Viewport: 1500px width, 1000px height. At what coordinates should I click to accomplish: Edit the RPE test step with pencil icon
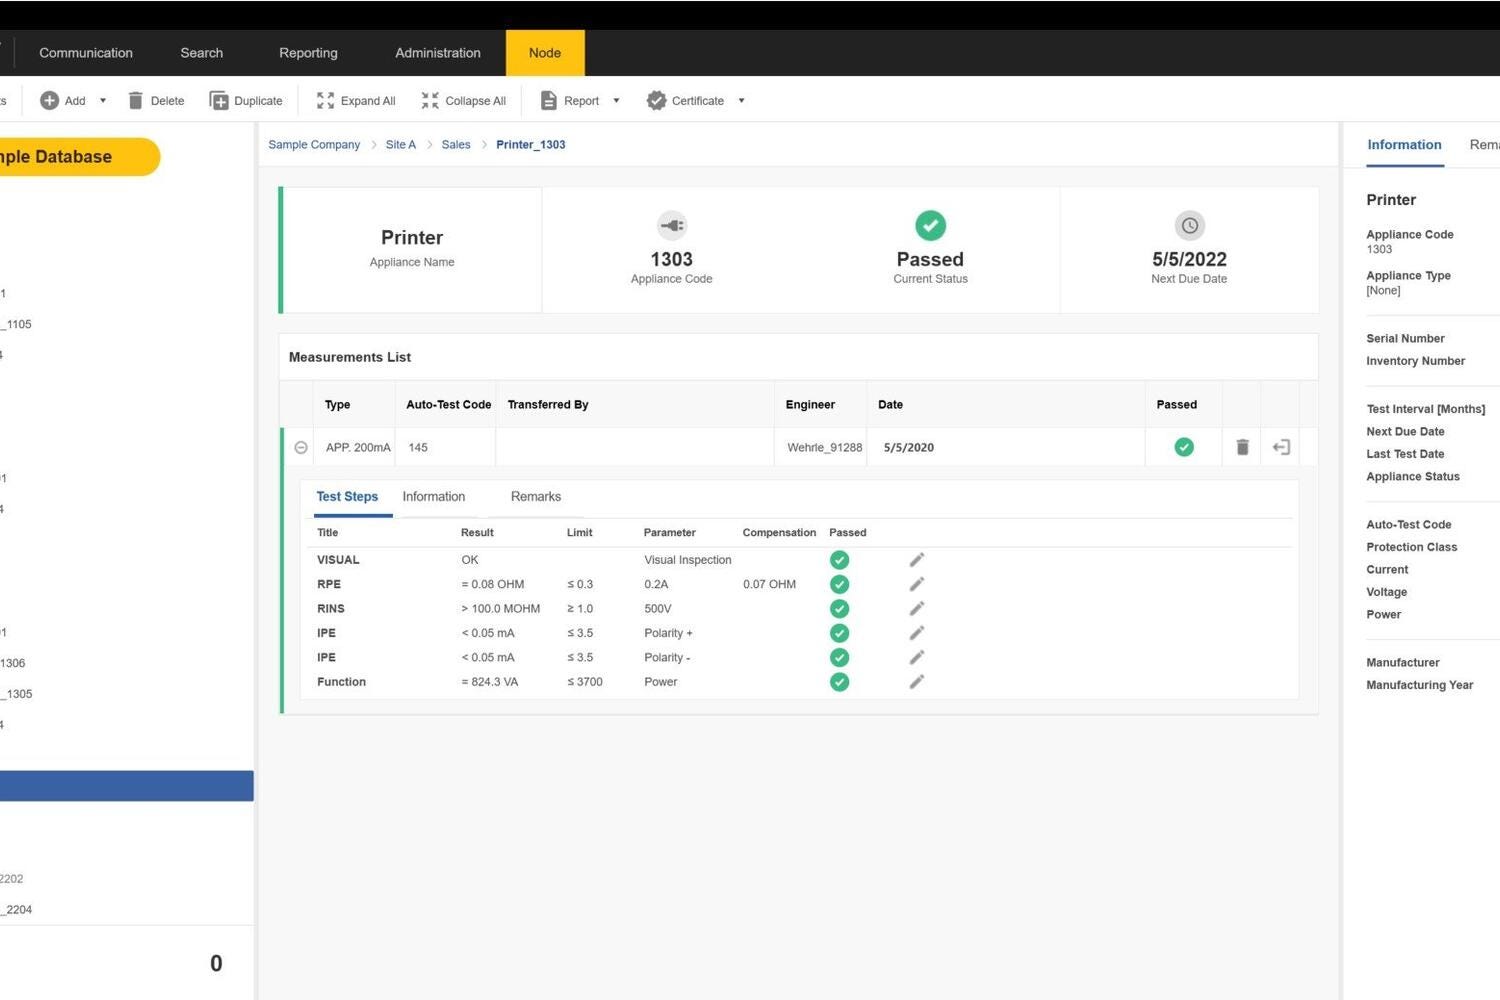[916, 584]
